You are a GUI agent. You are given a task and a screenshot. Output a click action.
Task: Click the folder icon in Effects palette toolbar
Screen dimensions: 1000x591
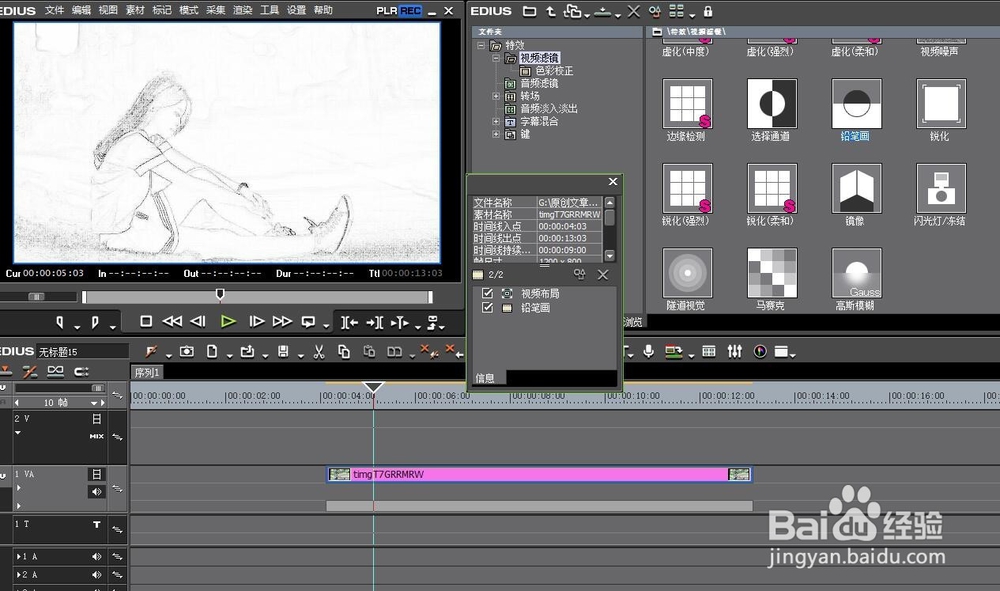[x=529, y=11]
